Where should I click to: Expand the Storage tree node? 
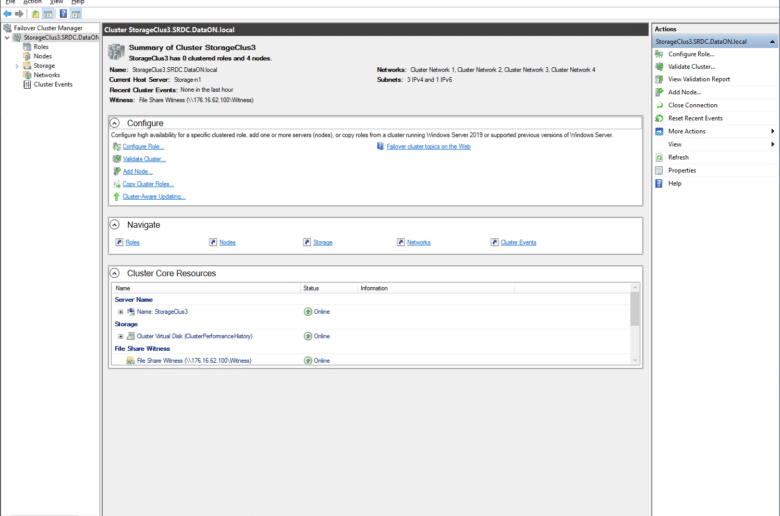point(17,66)
